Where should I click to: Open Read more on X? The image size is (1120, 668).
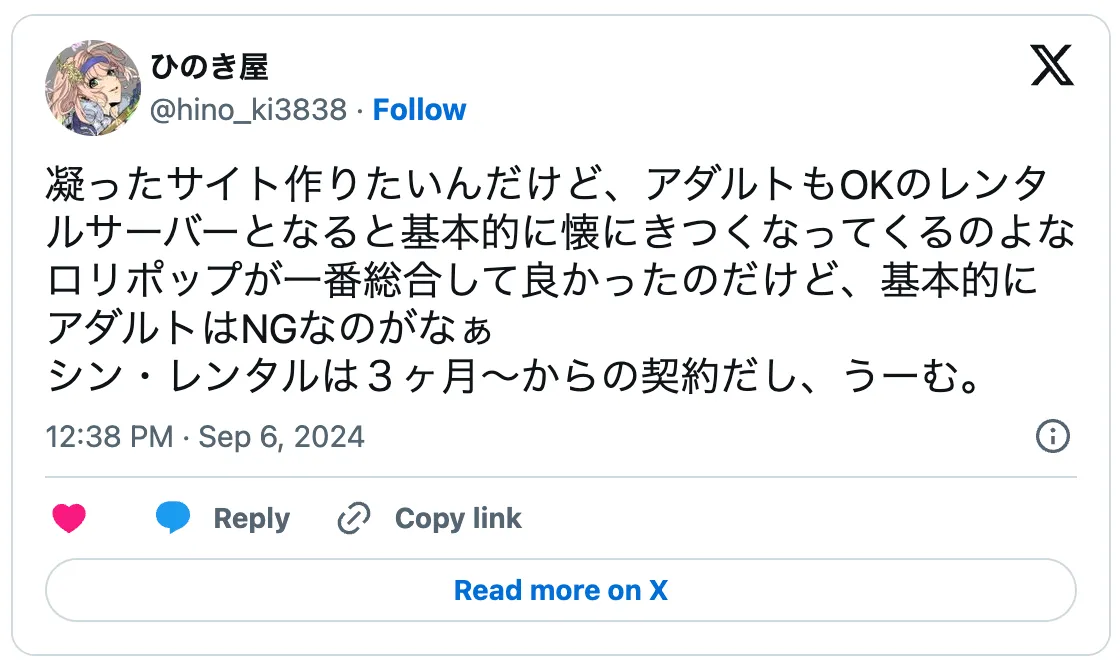(560, 590)
